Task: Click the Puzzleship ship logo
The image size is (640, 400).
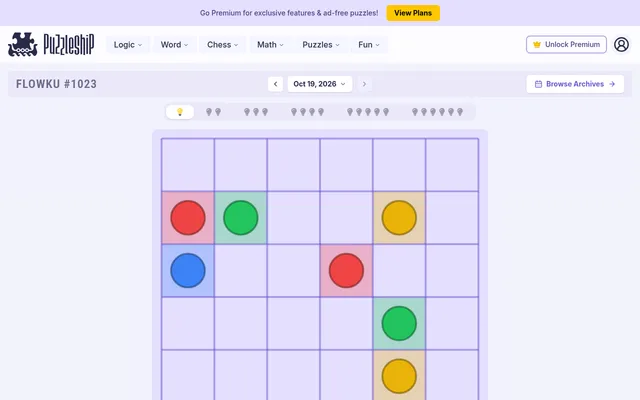Action: tap(23, 44)
